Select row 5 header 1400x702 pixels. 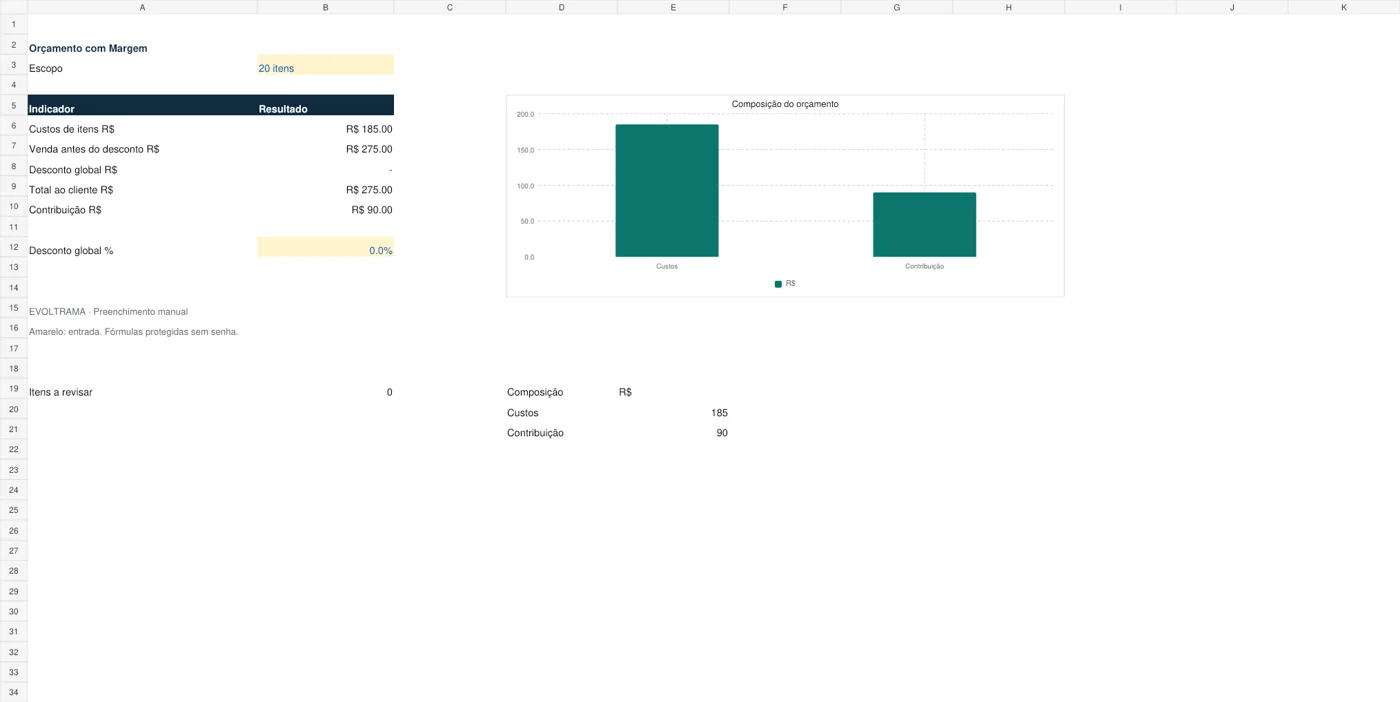pyautogui.click(x=14, y=105)
